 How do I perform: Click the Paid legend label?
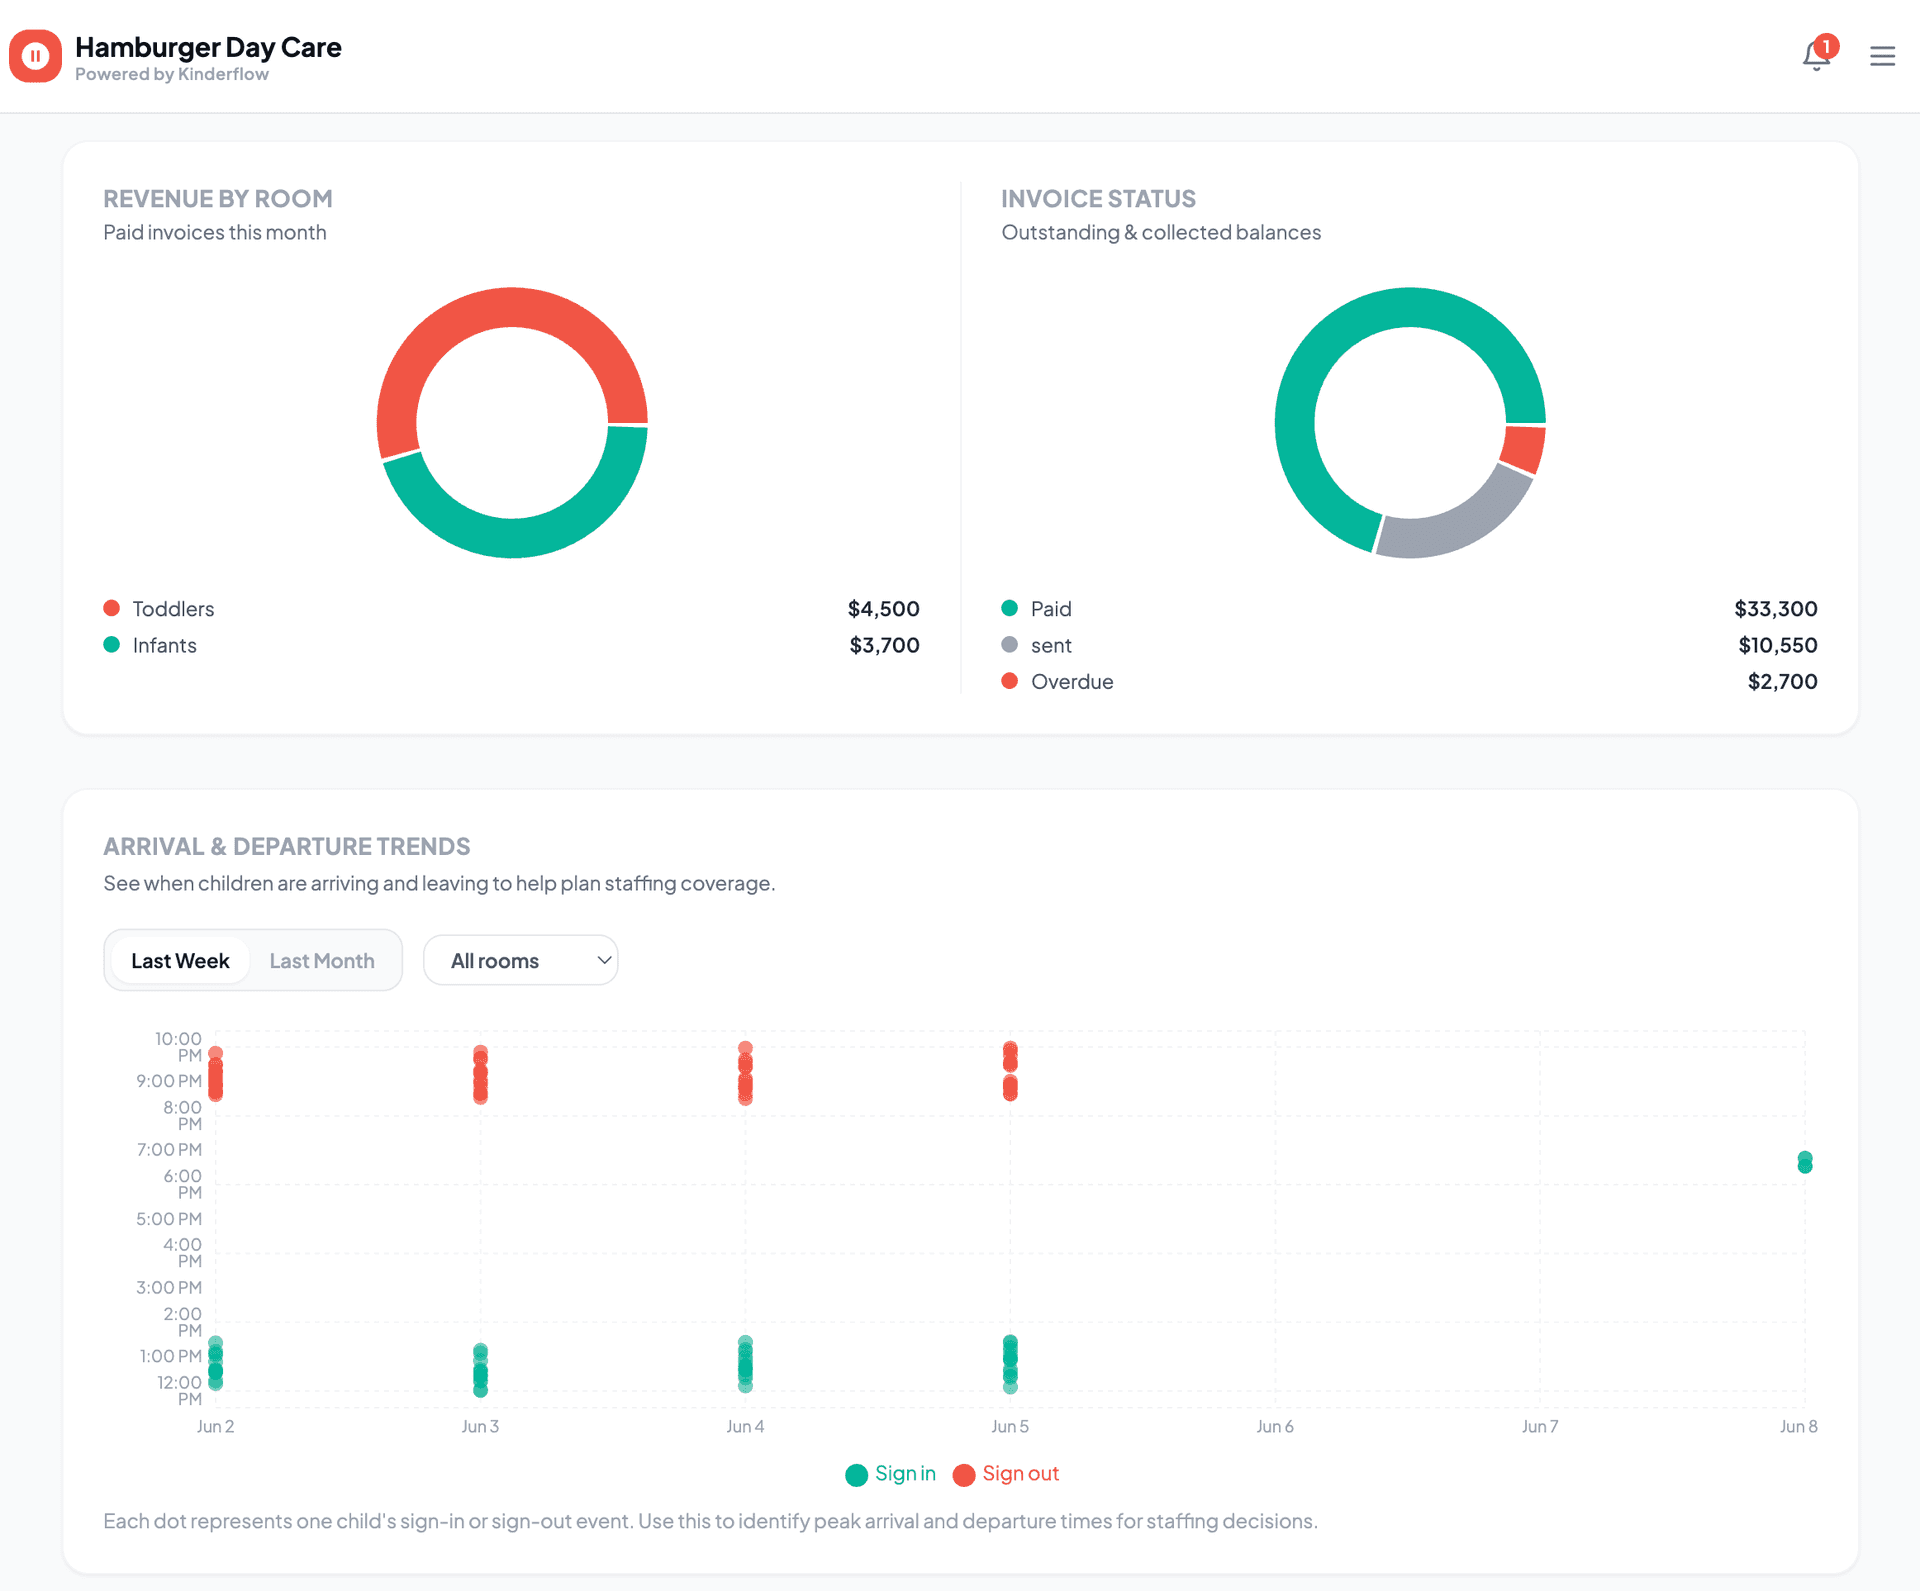1051,608
